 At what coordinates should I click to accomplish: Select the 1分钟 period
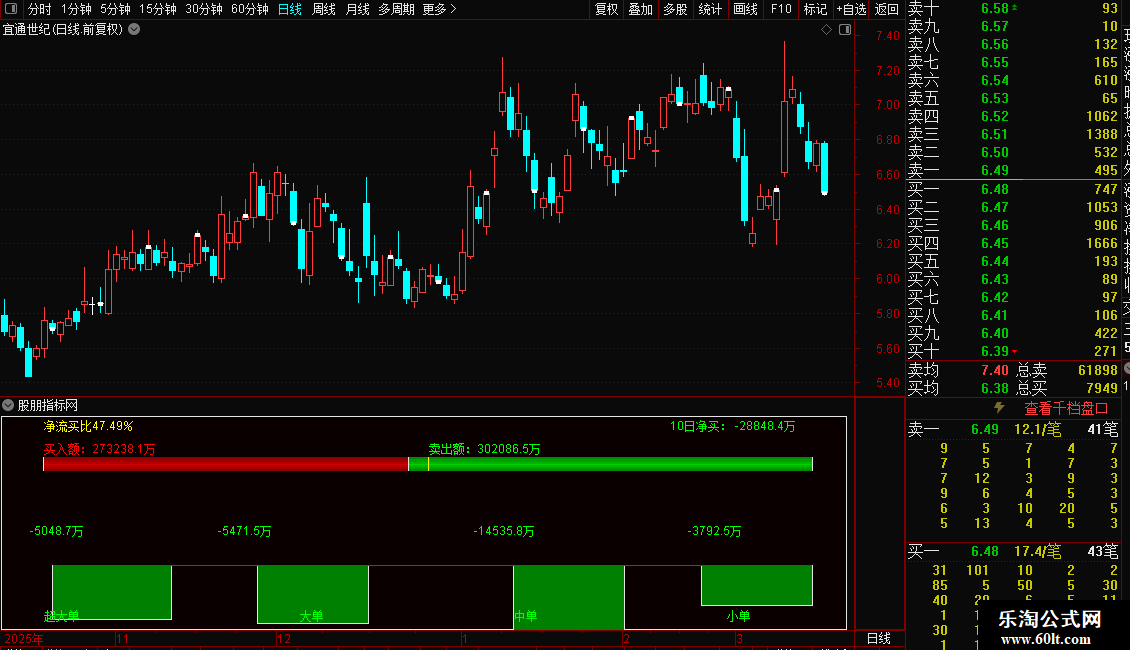(x=76, y=9)
